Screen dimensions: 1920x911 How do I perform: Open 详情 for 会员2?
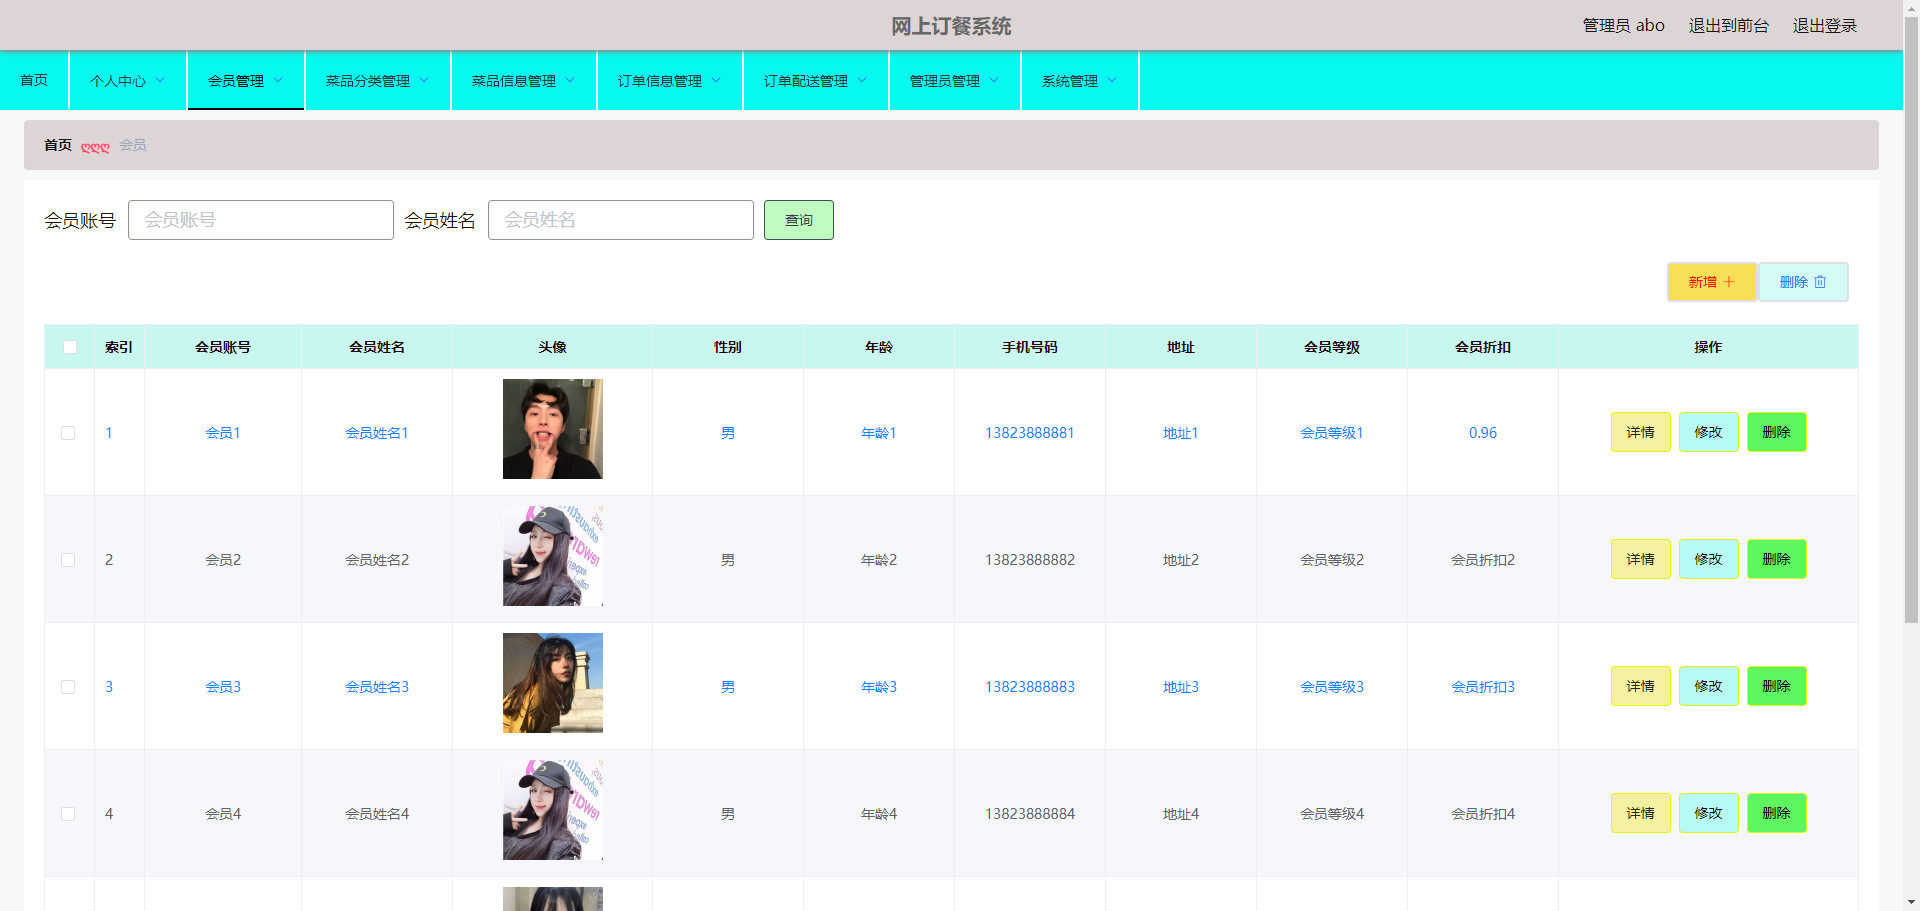(x=1641, y=559)
